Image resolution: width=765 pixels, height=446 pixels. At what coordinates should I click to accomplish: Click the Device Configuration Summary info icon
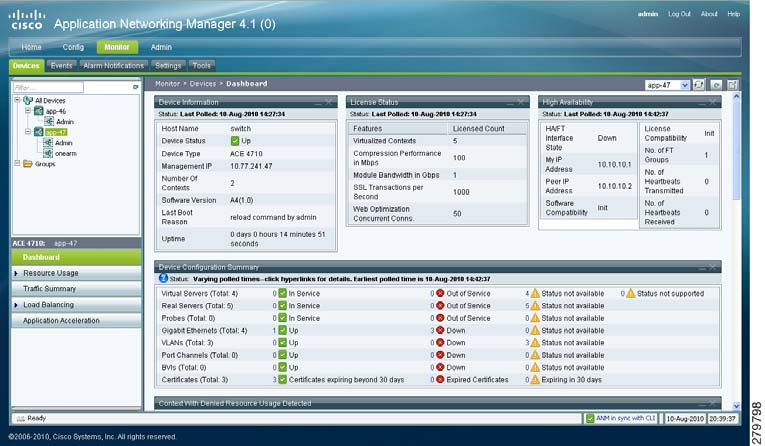coord(163,278)
